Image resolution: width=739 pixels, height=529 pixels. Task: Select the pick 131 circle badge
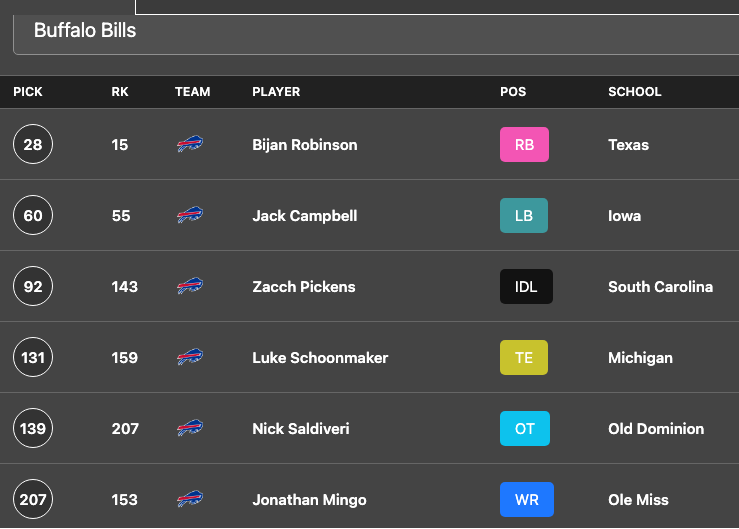tap(33, 357)
